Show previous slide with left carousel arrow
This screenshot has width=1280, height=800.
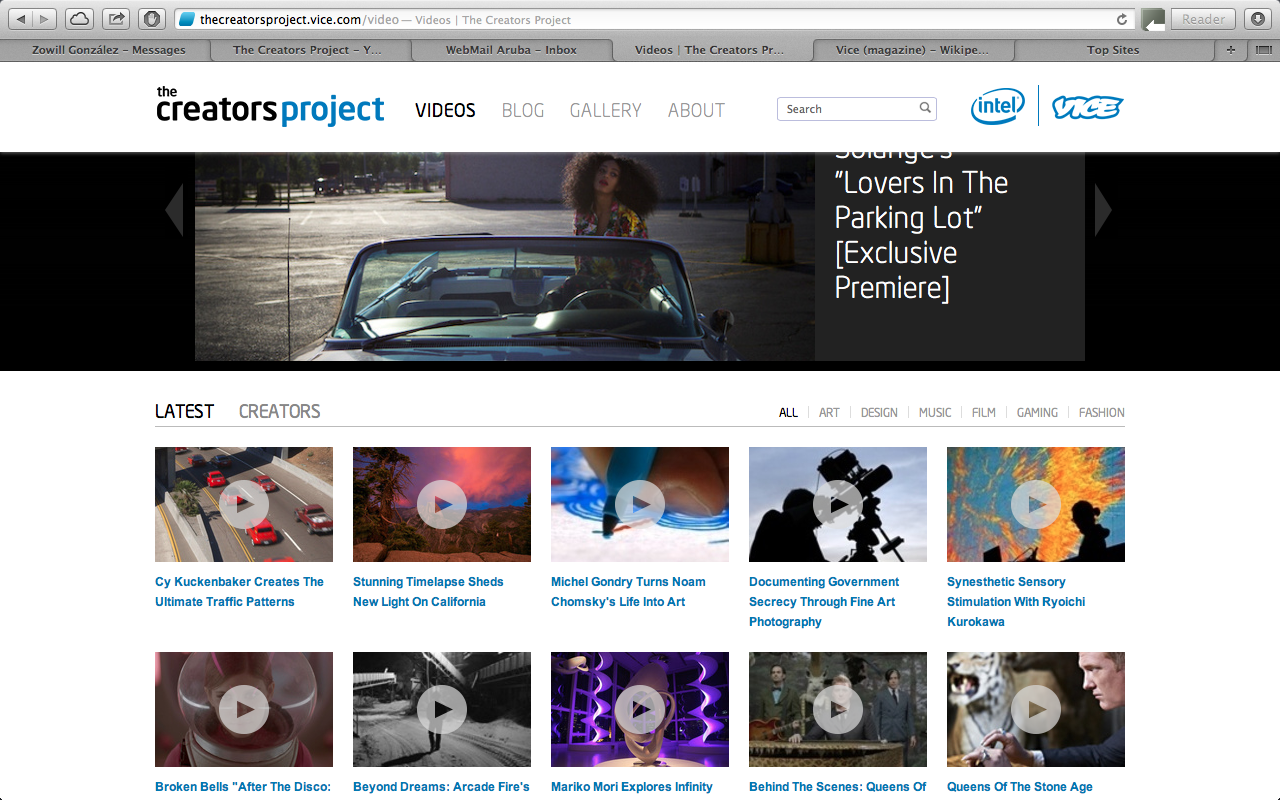pyautogui.click(x=174, y=210)
